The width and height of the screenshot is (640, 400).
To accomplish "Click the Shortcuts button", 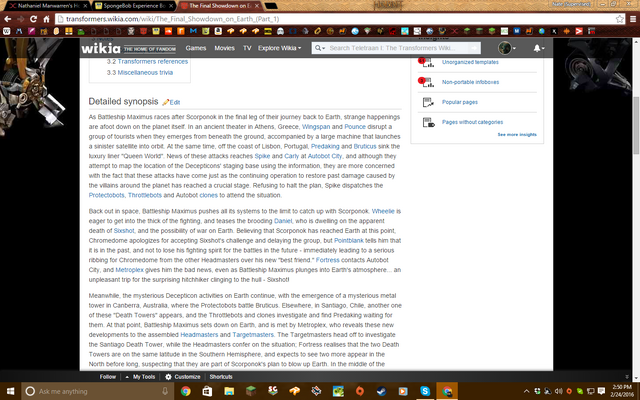I will click(x=221, y=377).
